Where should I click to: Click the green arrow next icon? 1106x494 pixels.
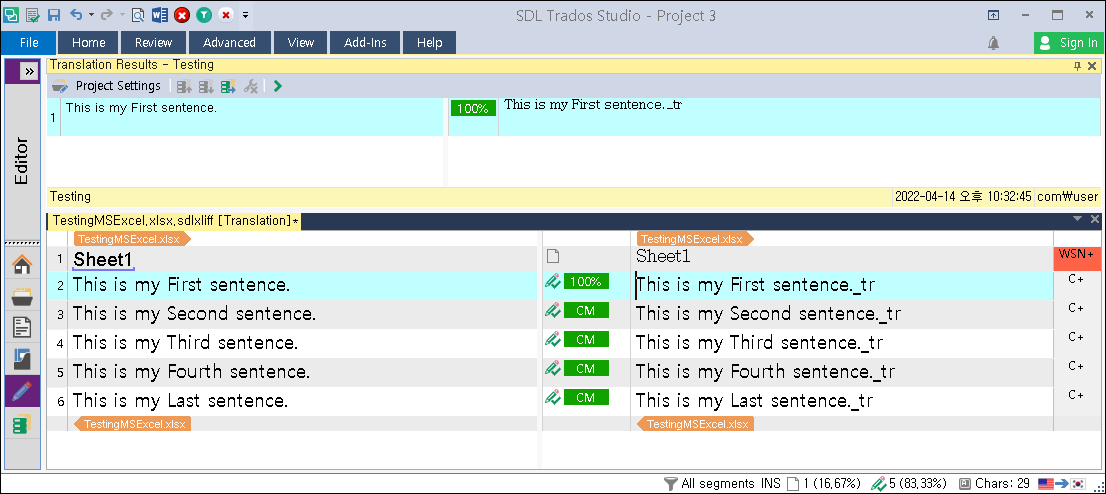277,86
